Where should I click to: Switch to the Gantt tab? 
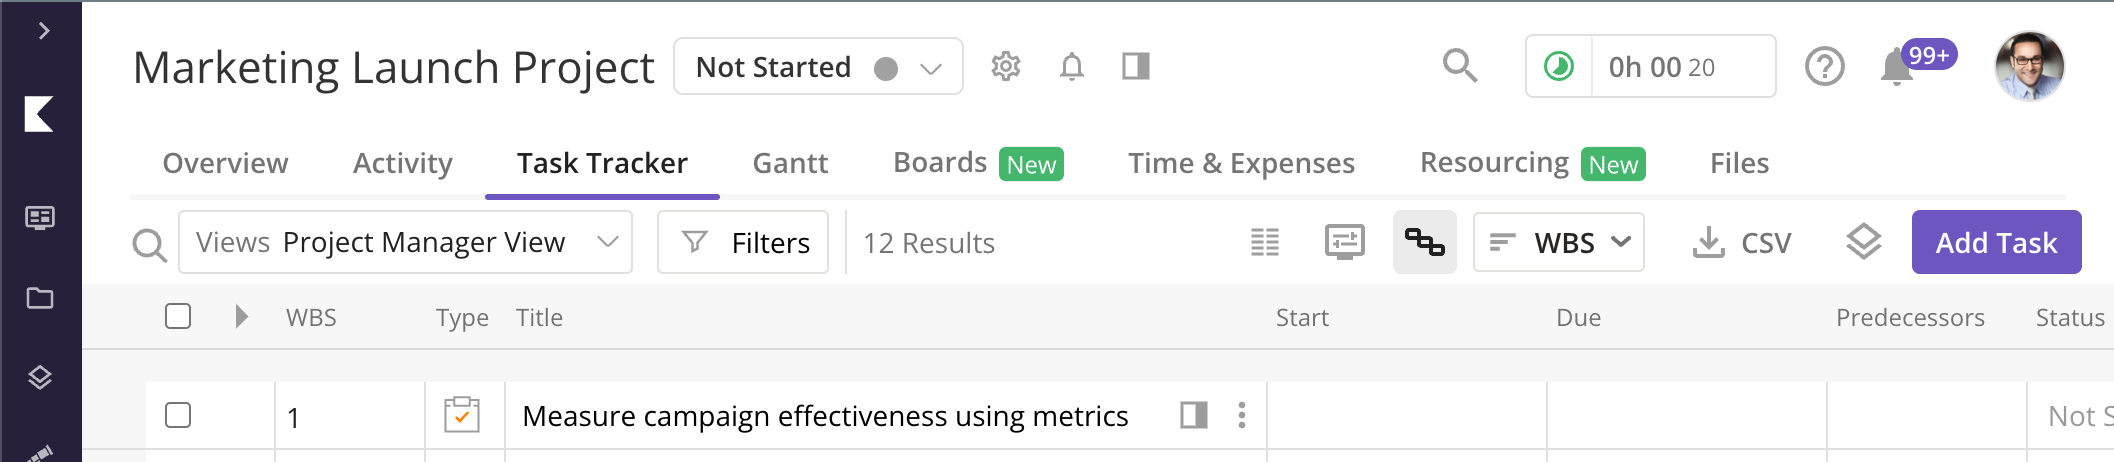[790, 163]
